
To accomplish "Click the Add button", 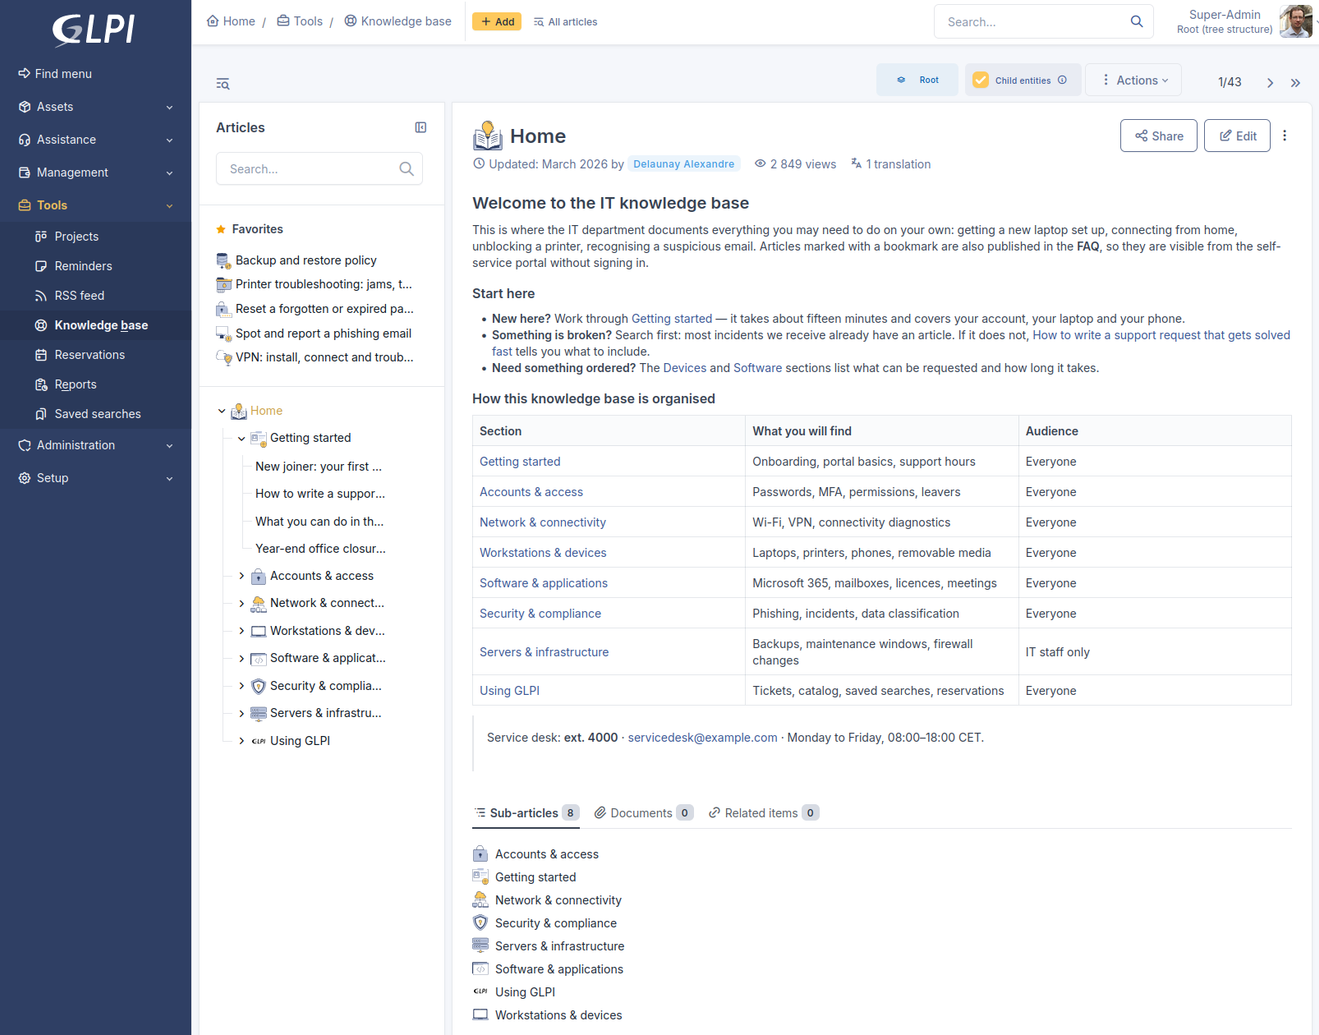I will (497, 21).
